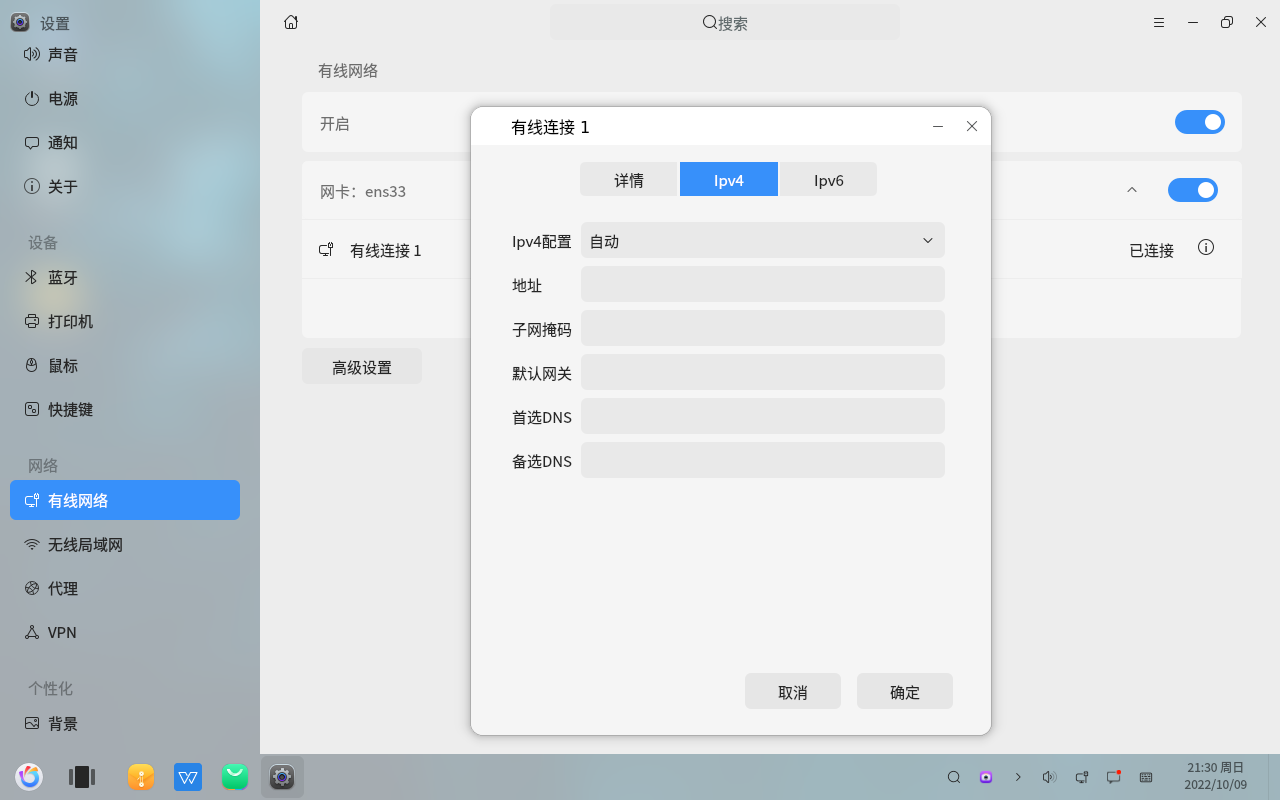Click the 确定 confirm button
Viewport: 1280px width, 800px height.
(905, 691)
